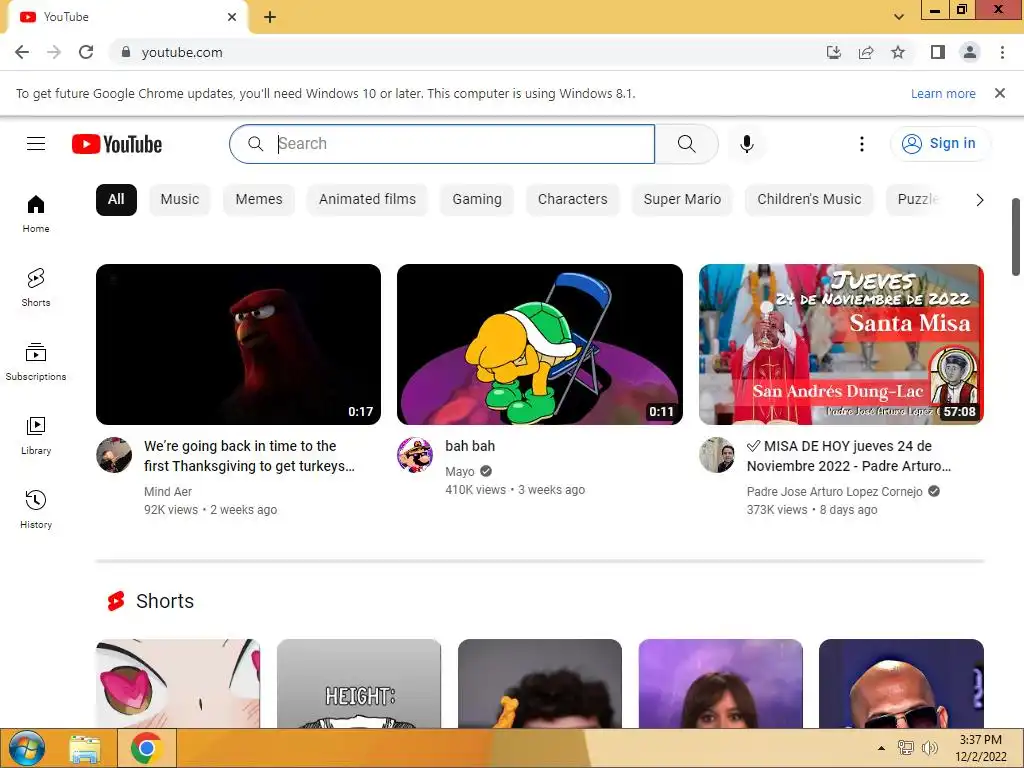The image size is (1024, 768).
Task: Open the Chrome three-dot menu
Action: (1002, 52)
